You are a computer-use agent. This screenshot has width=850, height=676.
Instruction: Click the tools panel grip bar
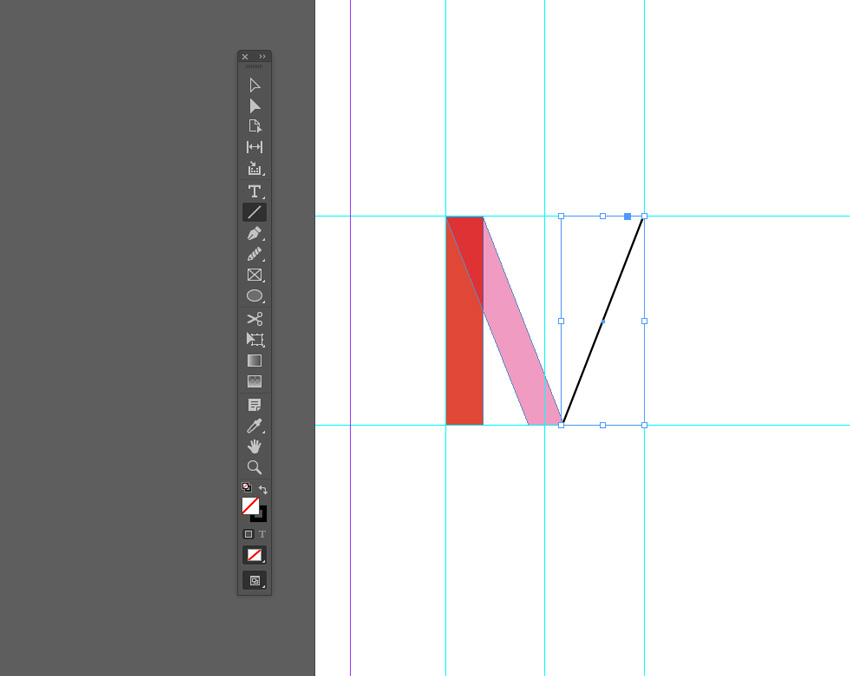click(254, 66)
